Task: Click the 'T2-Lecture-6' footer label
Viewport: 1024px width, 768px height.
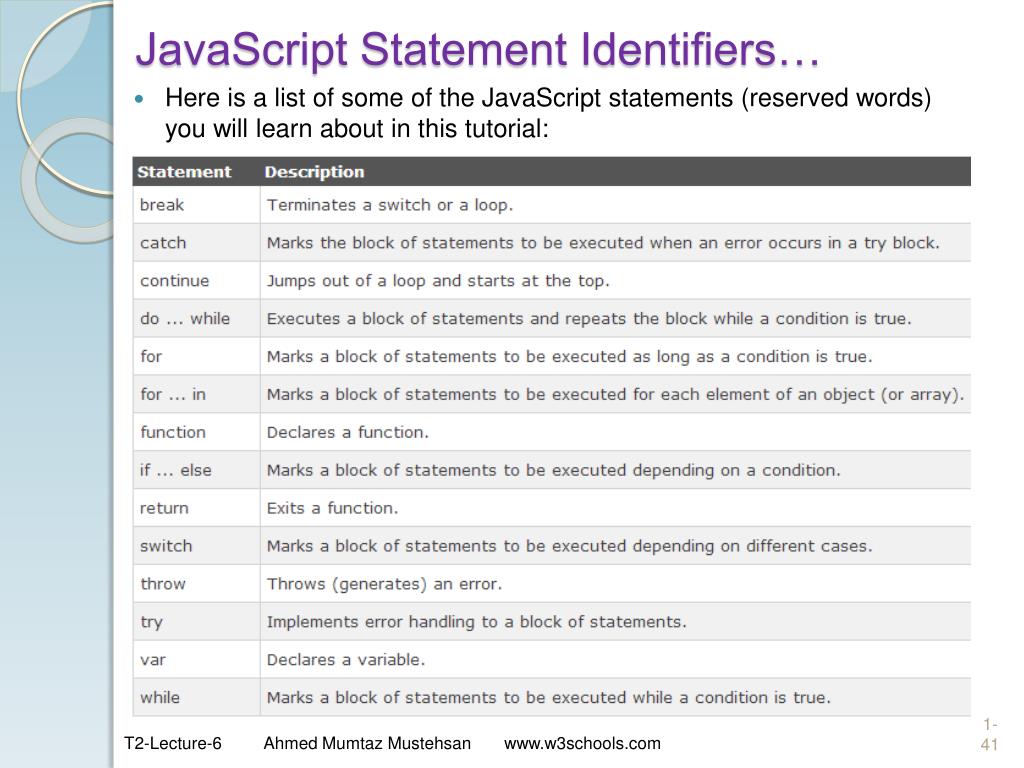Action: 173,743
